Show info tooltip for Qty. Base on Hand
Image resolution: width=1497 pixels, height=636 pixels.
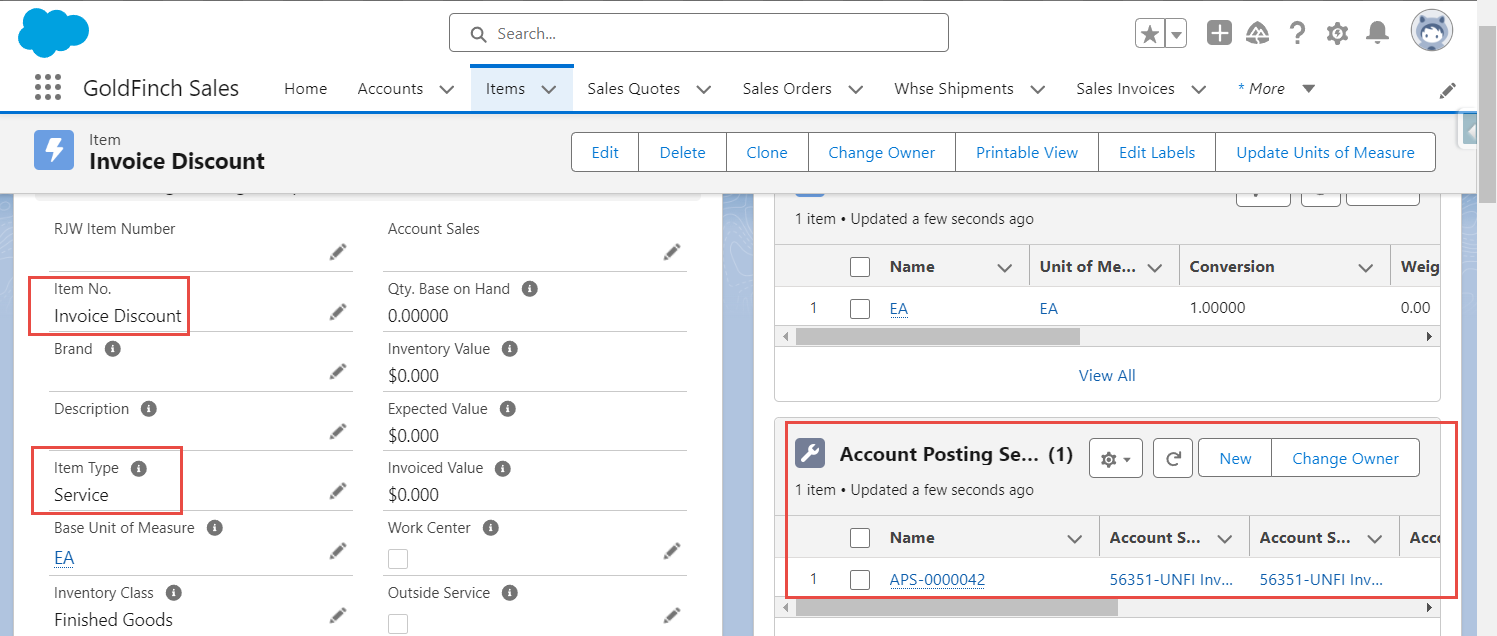(530, 289)
